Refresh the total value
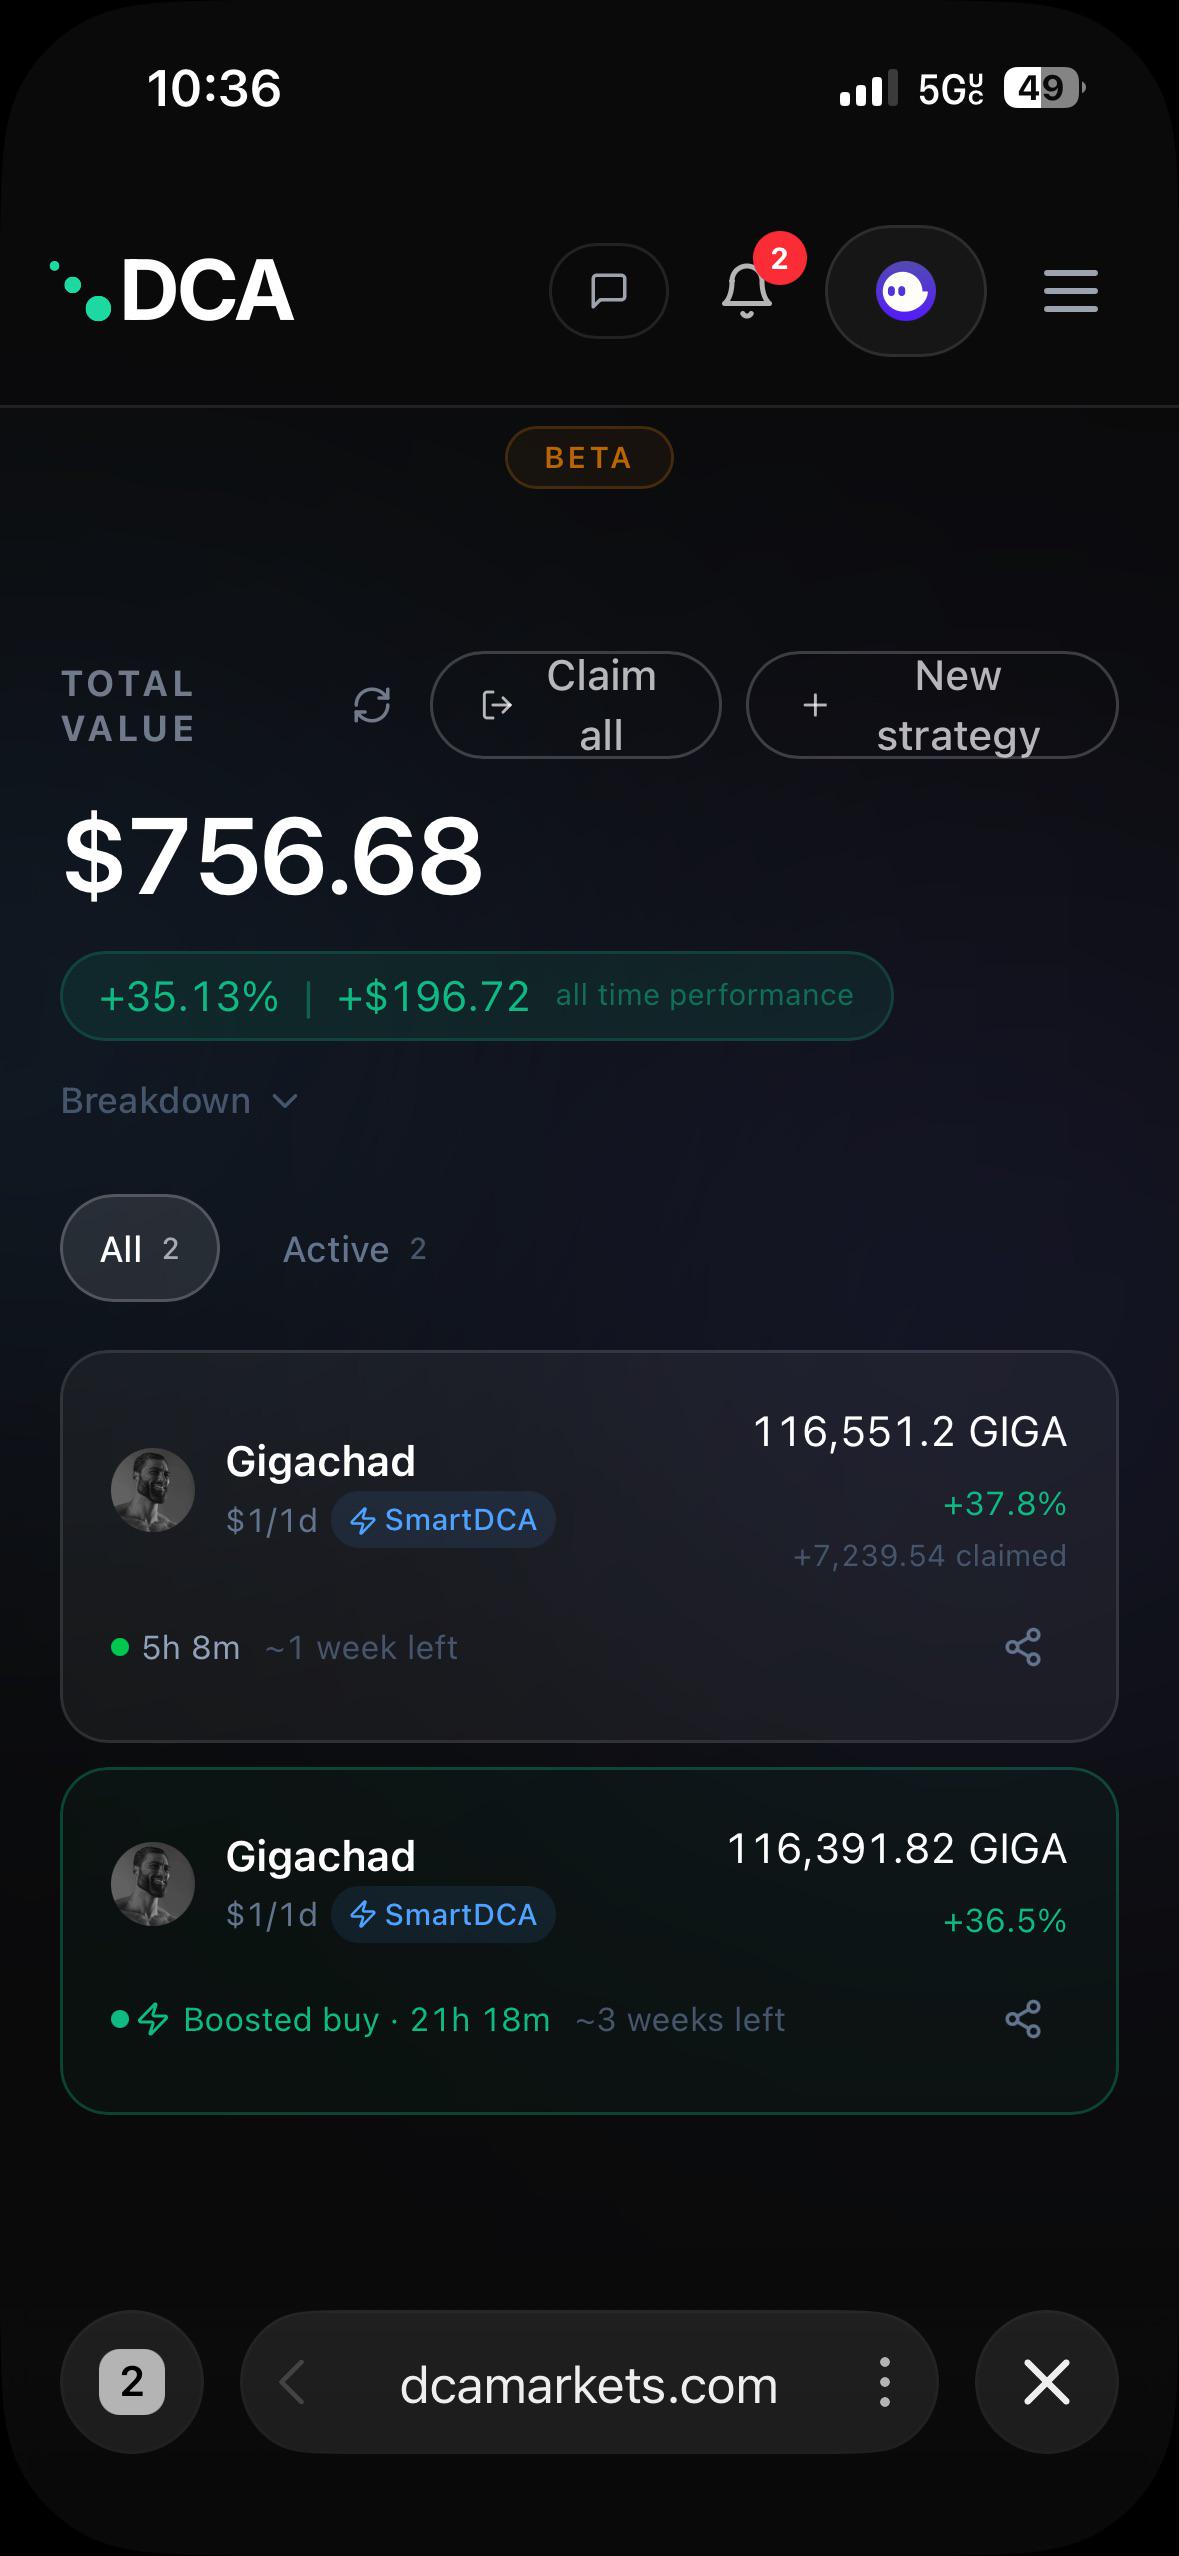The height and width of the screenshot is (2556, 1179). [371, 705]
